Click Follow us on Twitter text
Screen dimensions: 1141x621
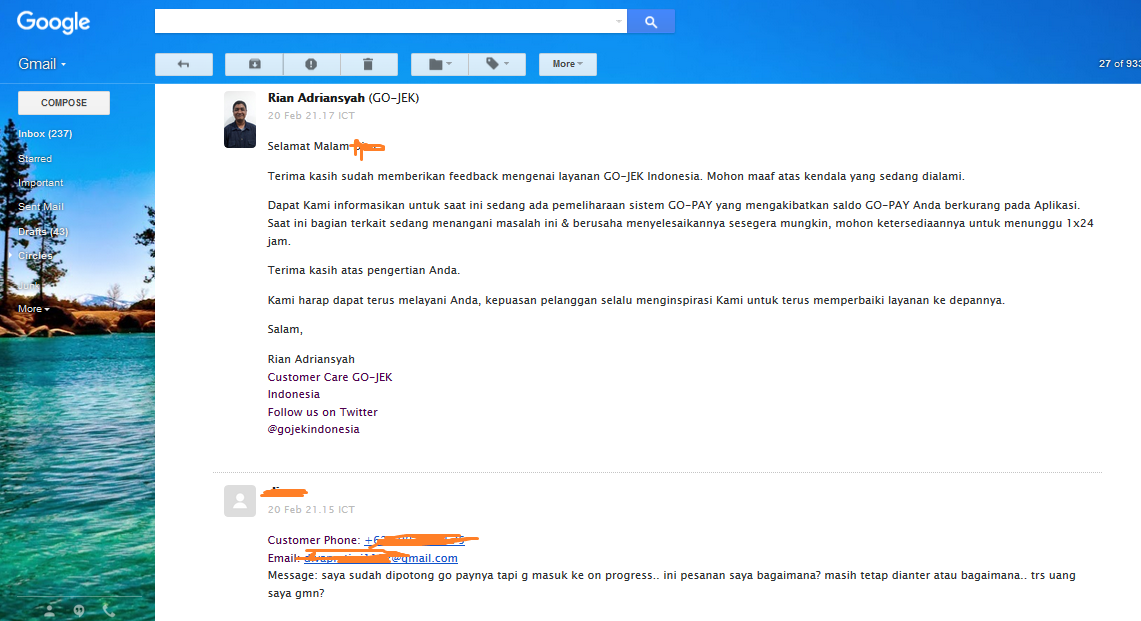[322, 412]
